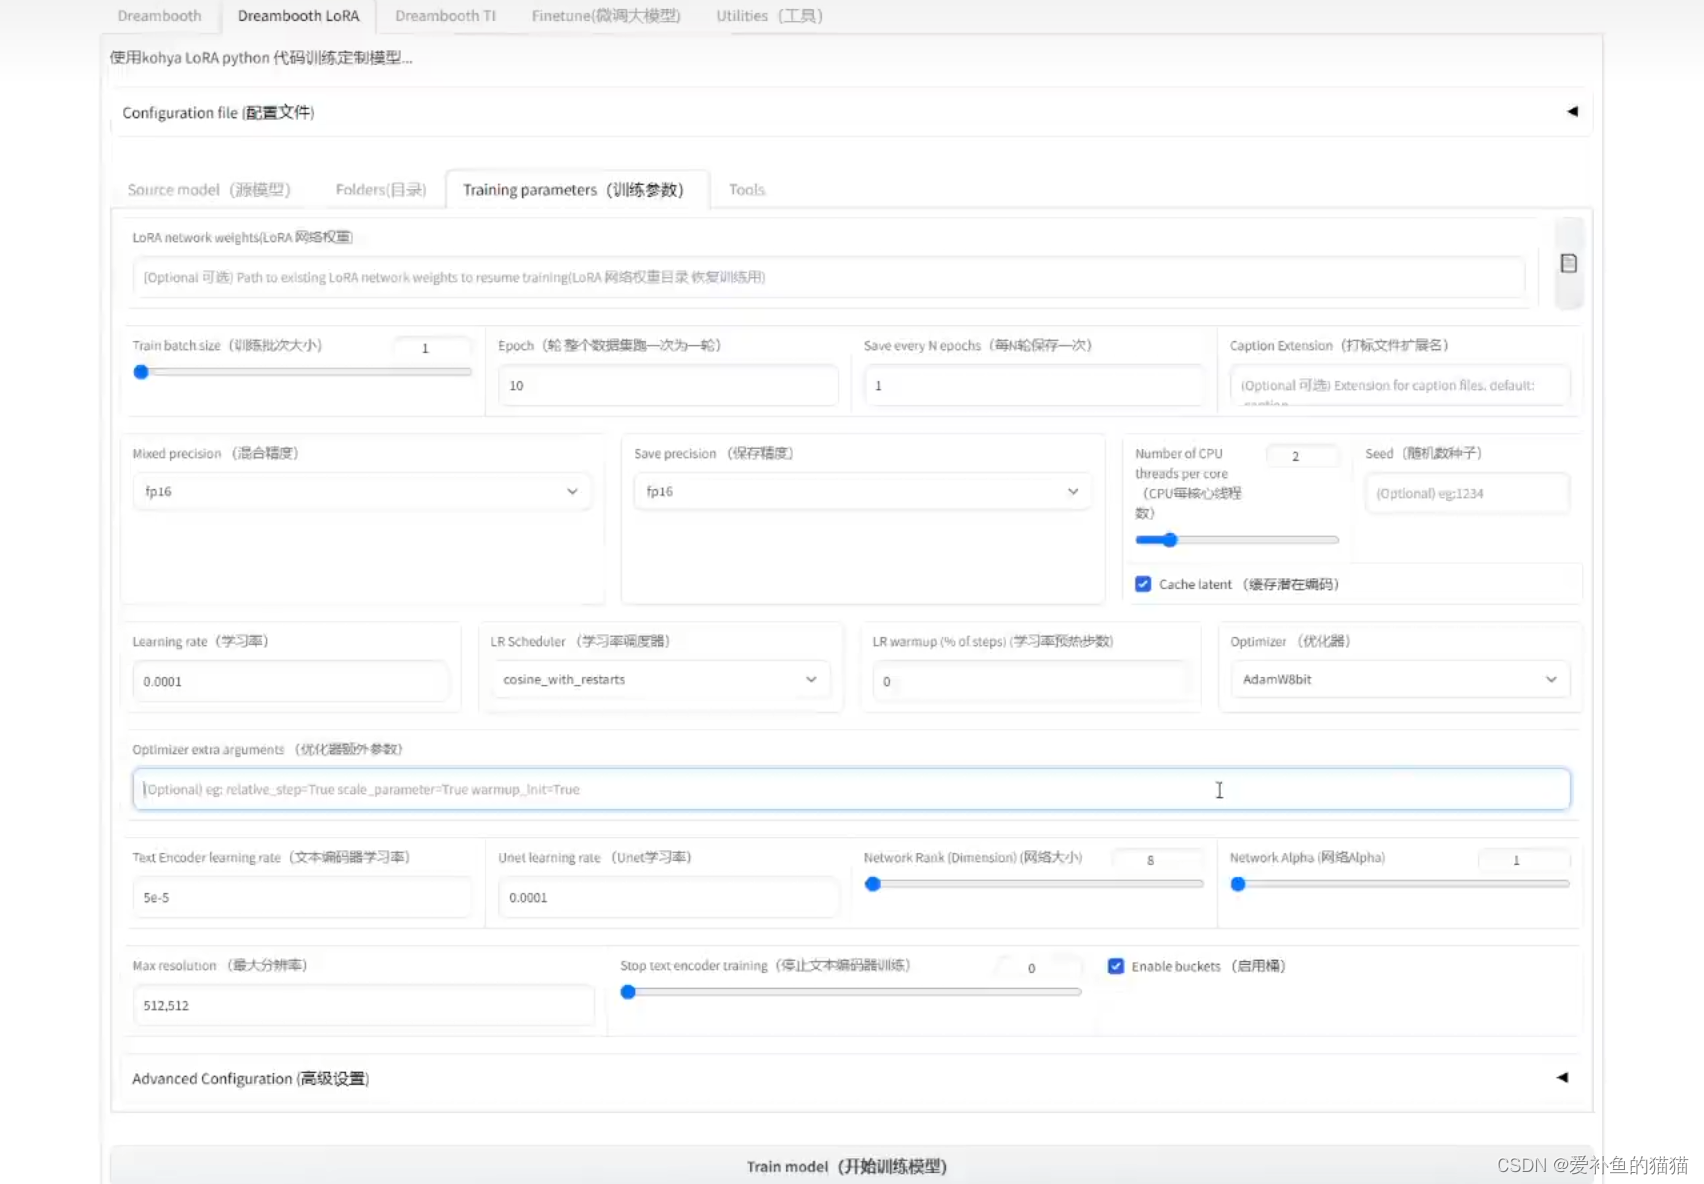Click the Unet learning rate field
This screenshot has height=1184, width=1704.
point(668,897)
